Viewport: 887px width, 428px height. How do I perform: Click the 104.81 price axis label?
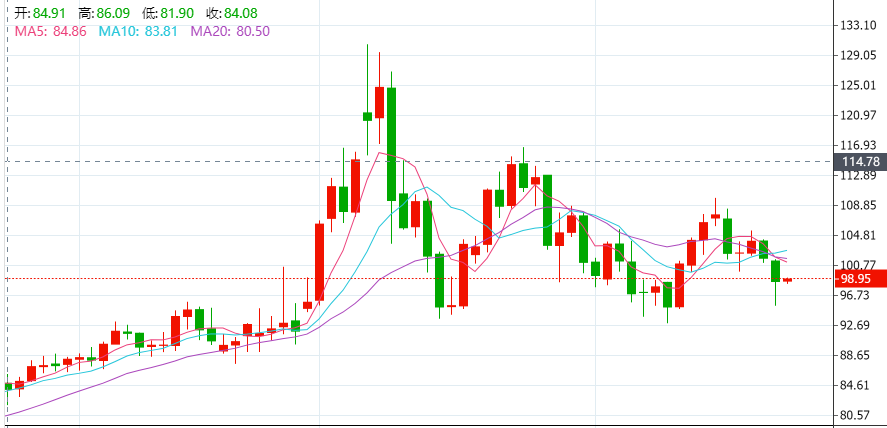pos(859,235)
